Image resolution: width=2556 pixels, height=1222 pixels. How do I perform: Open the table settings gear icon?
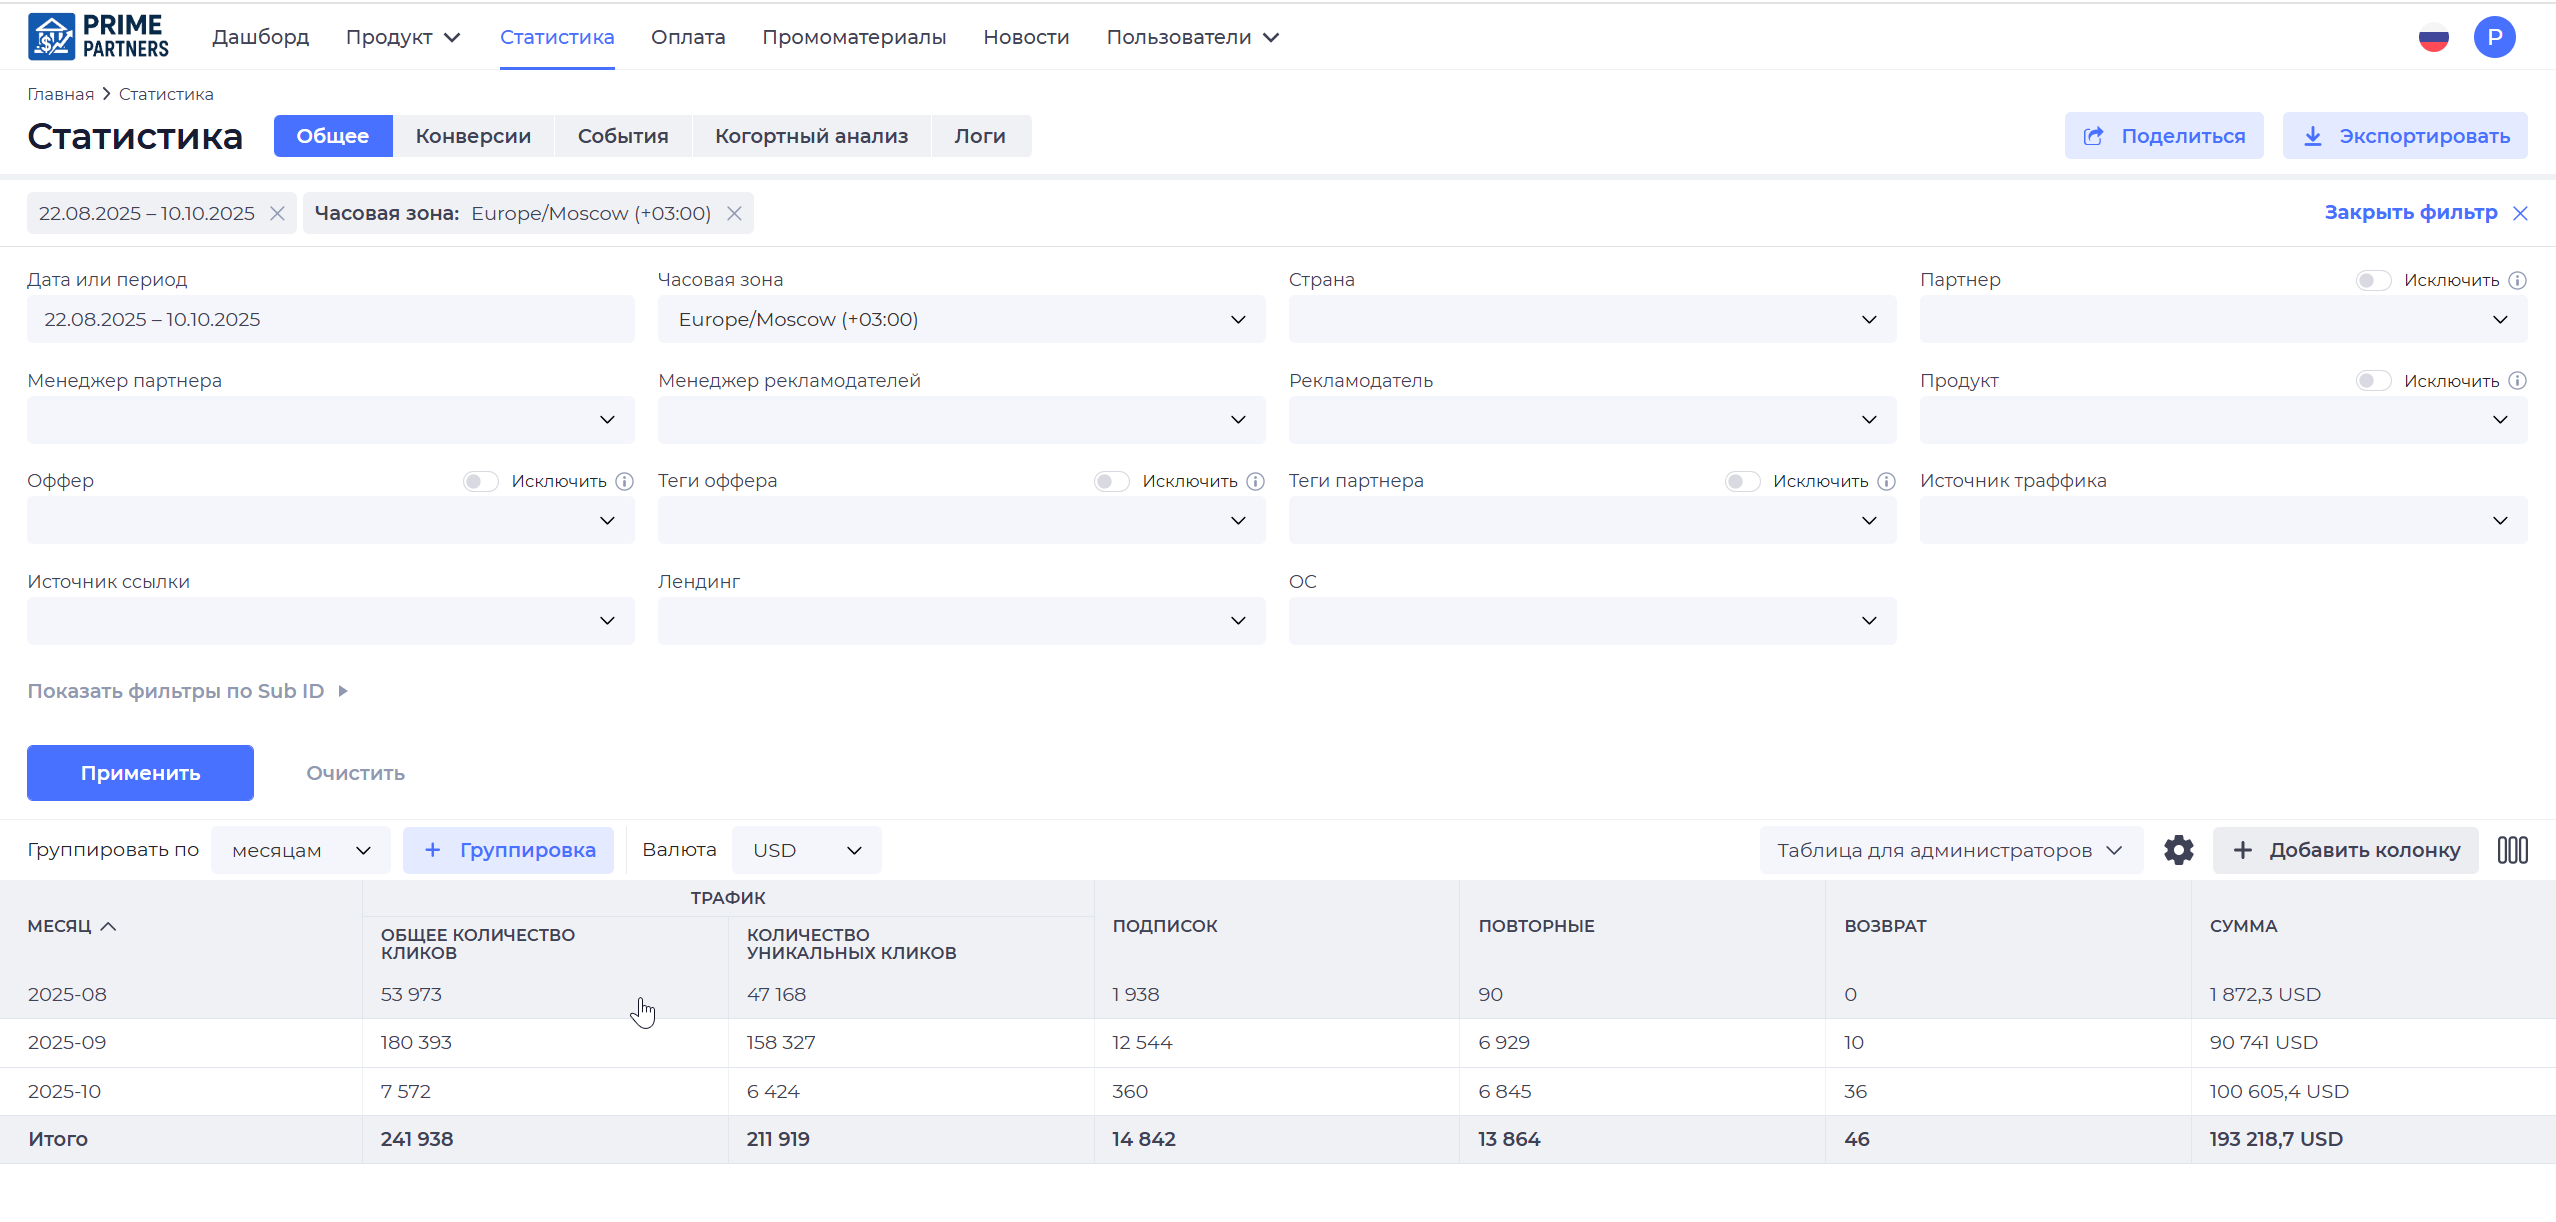click(x=2178, y=850)
